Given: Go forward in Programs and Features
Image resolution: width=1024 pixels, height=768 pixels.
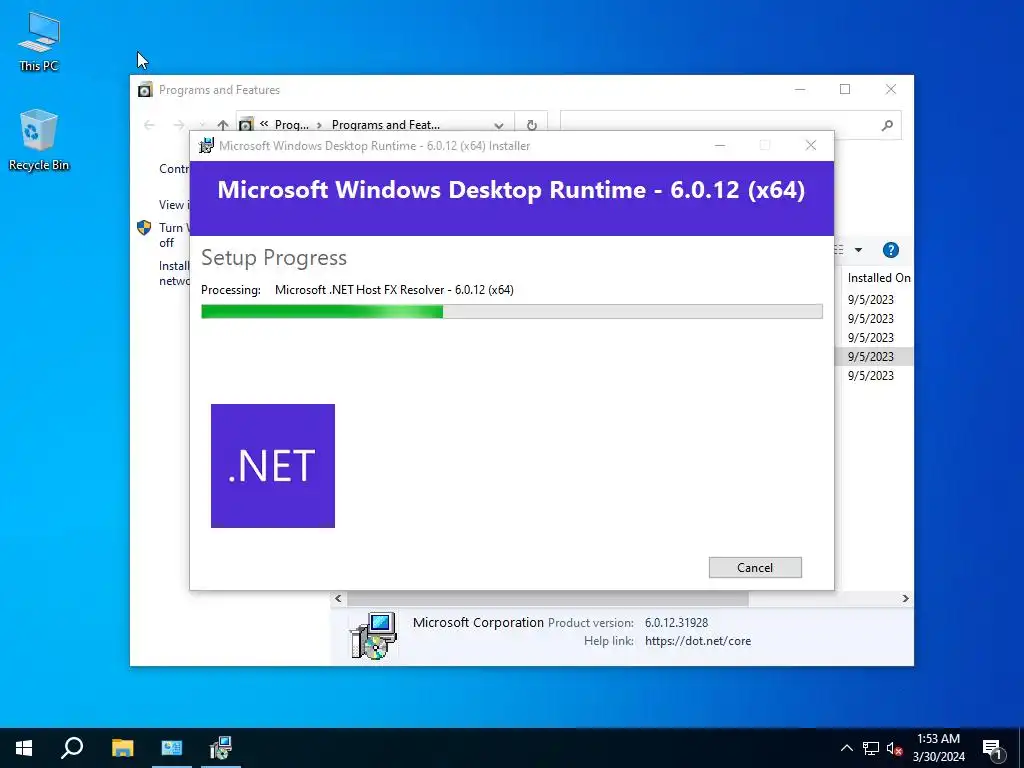Looking at the screenshot, I should pos(178,125).
